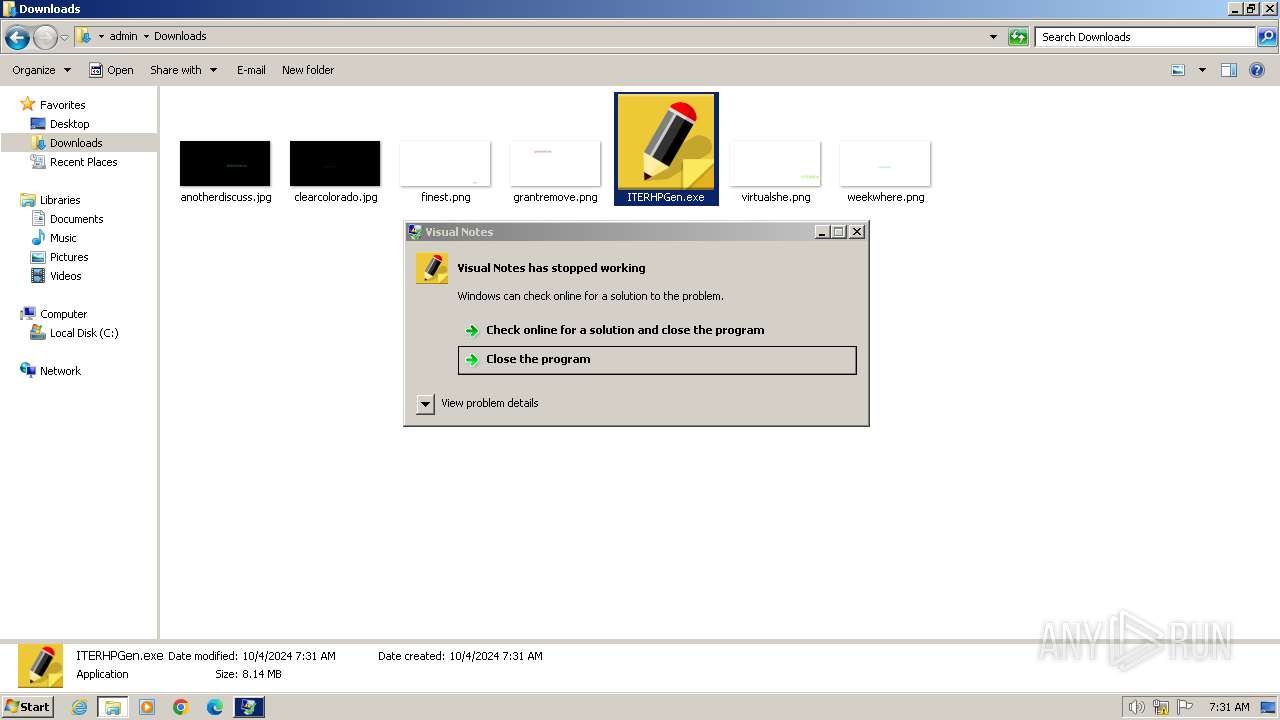
Task: Click New folder in the toolbar
Action: pyautogui.click(x=308, y=70)
